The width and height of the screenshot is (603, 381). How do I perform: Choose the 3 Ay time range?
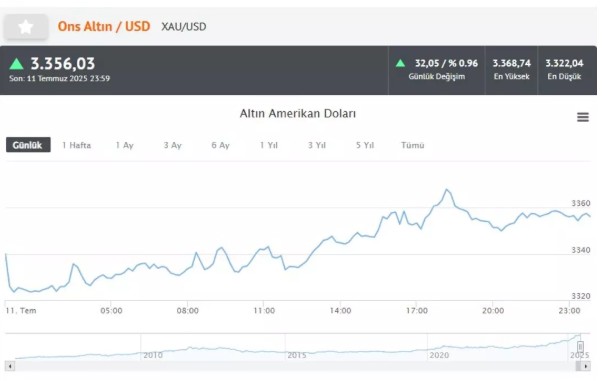pyautogui.click(x=172, y=145)
